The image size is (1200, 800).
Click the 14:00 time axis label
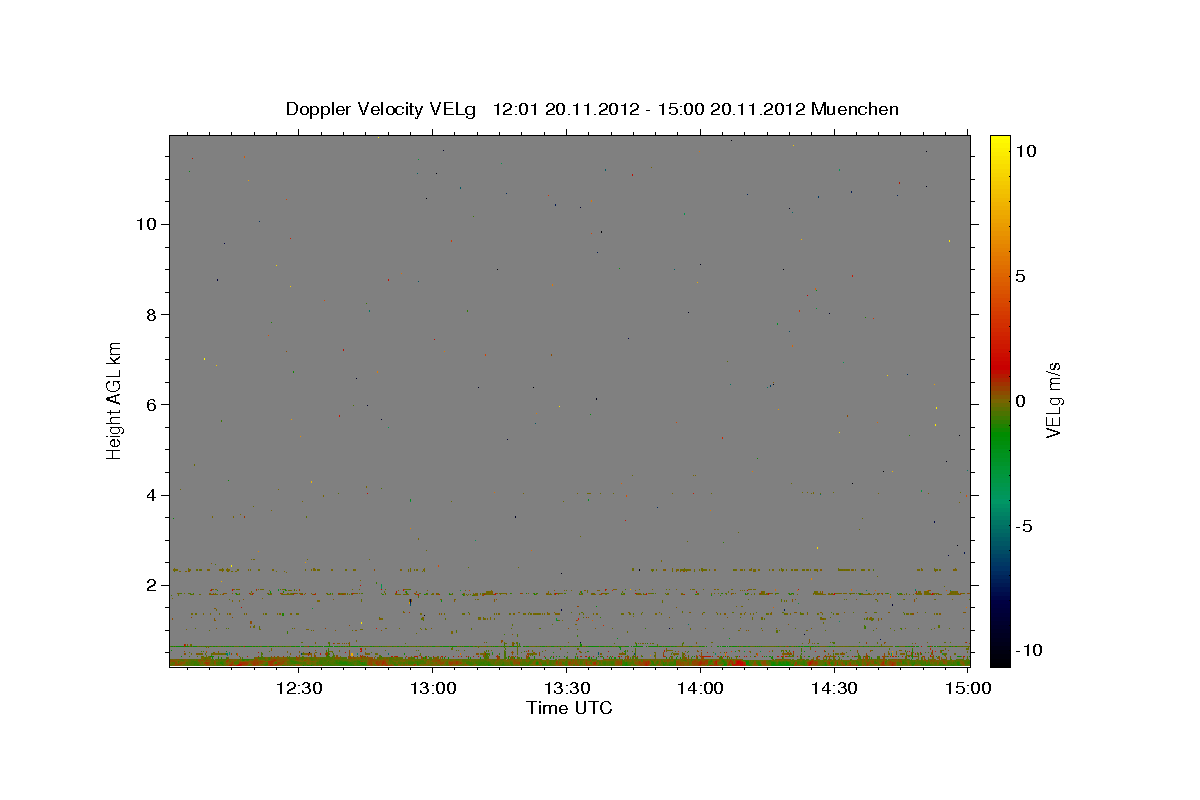pyautogui.click(x=701, y=688)
